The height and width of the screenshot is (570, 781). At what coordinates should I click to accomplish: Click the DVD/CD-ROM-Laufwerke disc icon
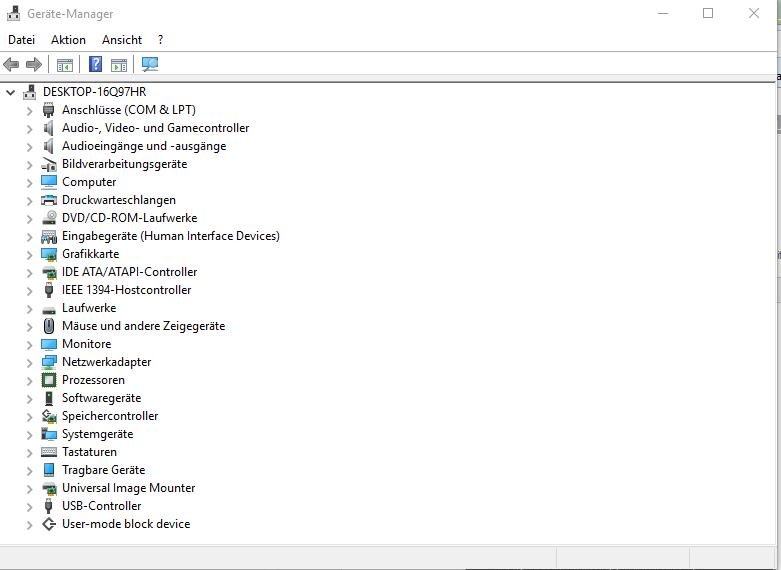point(49,218)
